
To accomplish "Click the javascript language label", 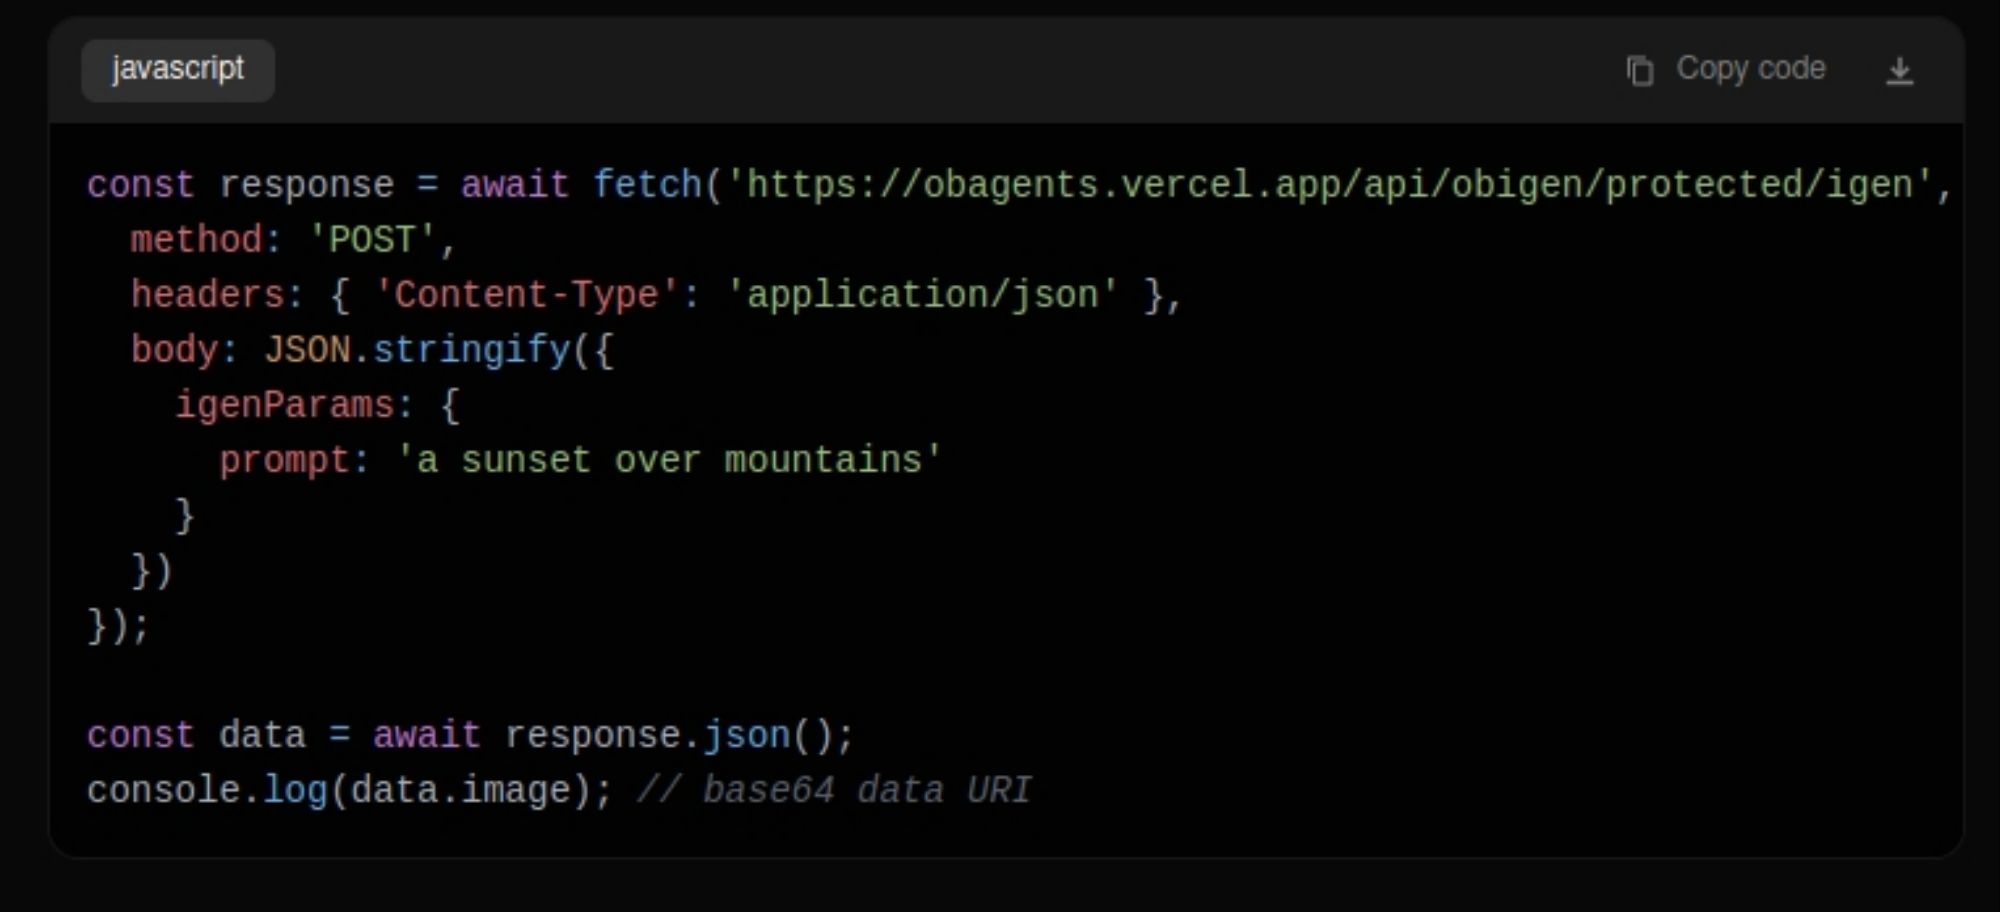I will pyautogui.click(x=178, y=69).
